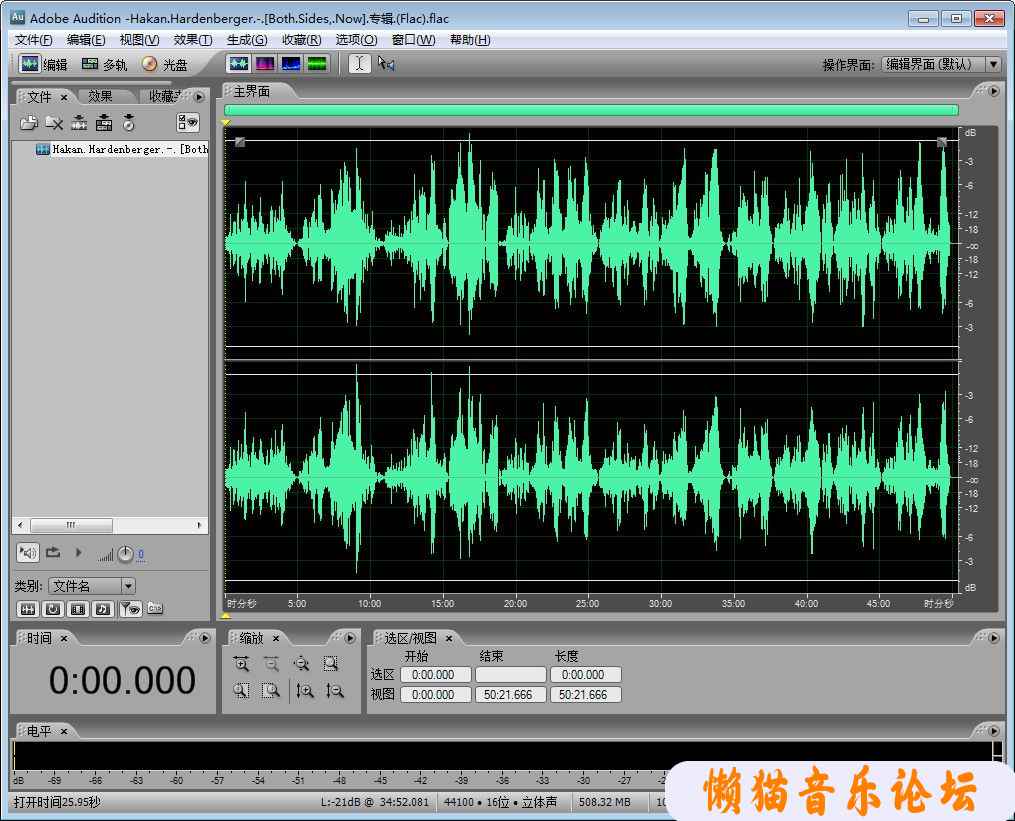This screenshot has width=1015, height=821.
Task: Open the 选项(O) menu
Action: (356, 40)
